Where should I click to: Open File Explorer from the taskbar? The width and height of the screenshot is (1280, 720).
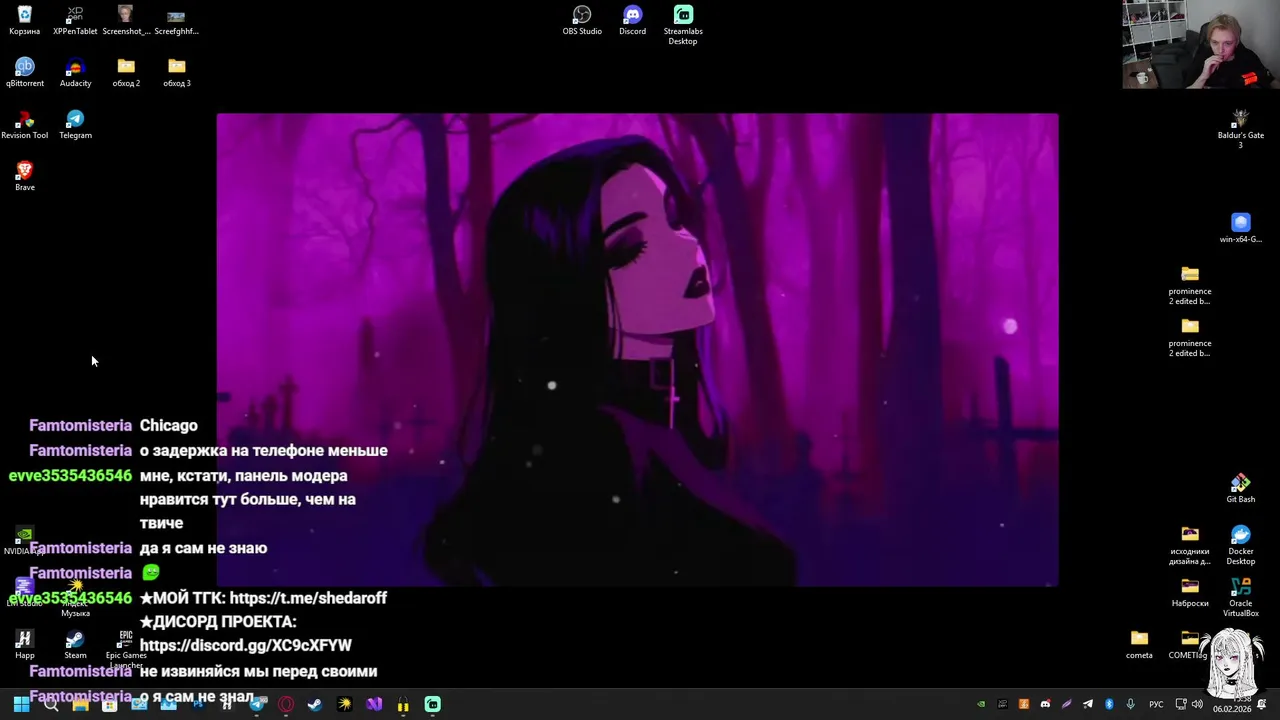[x=80, y=704]
